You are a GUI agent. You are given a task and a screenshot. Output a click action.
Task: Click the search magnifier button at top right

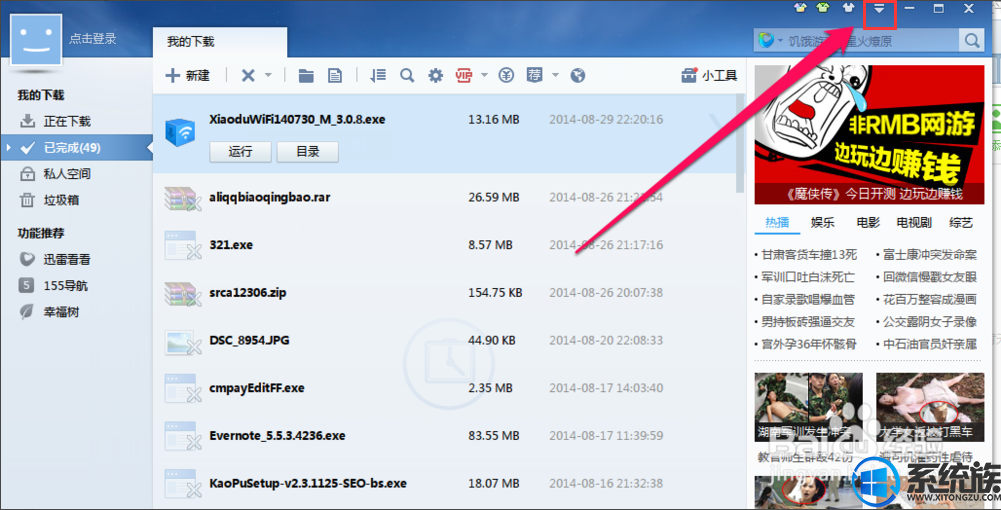(x=971, y=41)
